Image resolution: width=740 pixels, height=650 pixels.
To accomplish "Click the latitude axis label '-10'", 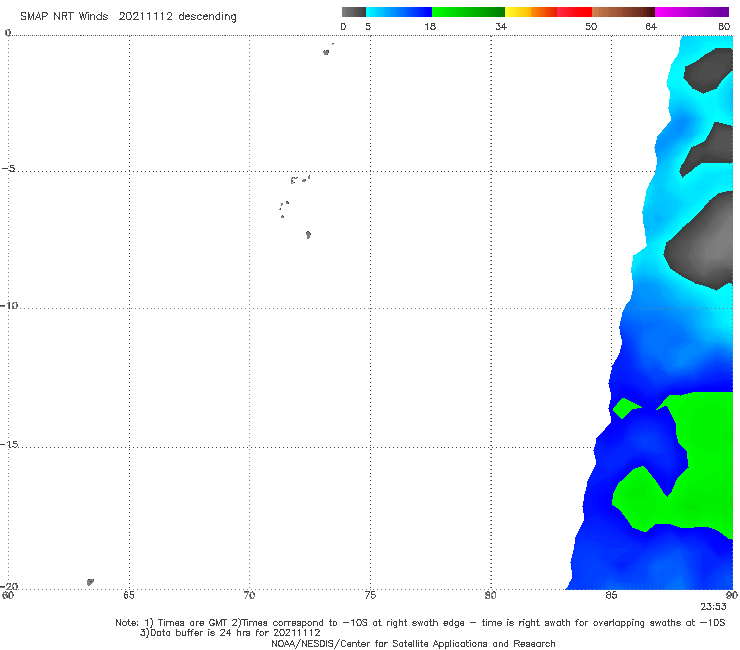I will click(9, 305).
